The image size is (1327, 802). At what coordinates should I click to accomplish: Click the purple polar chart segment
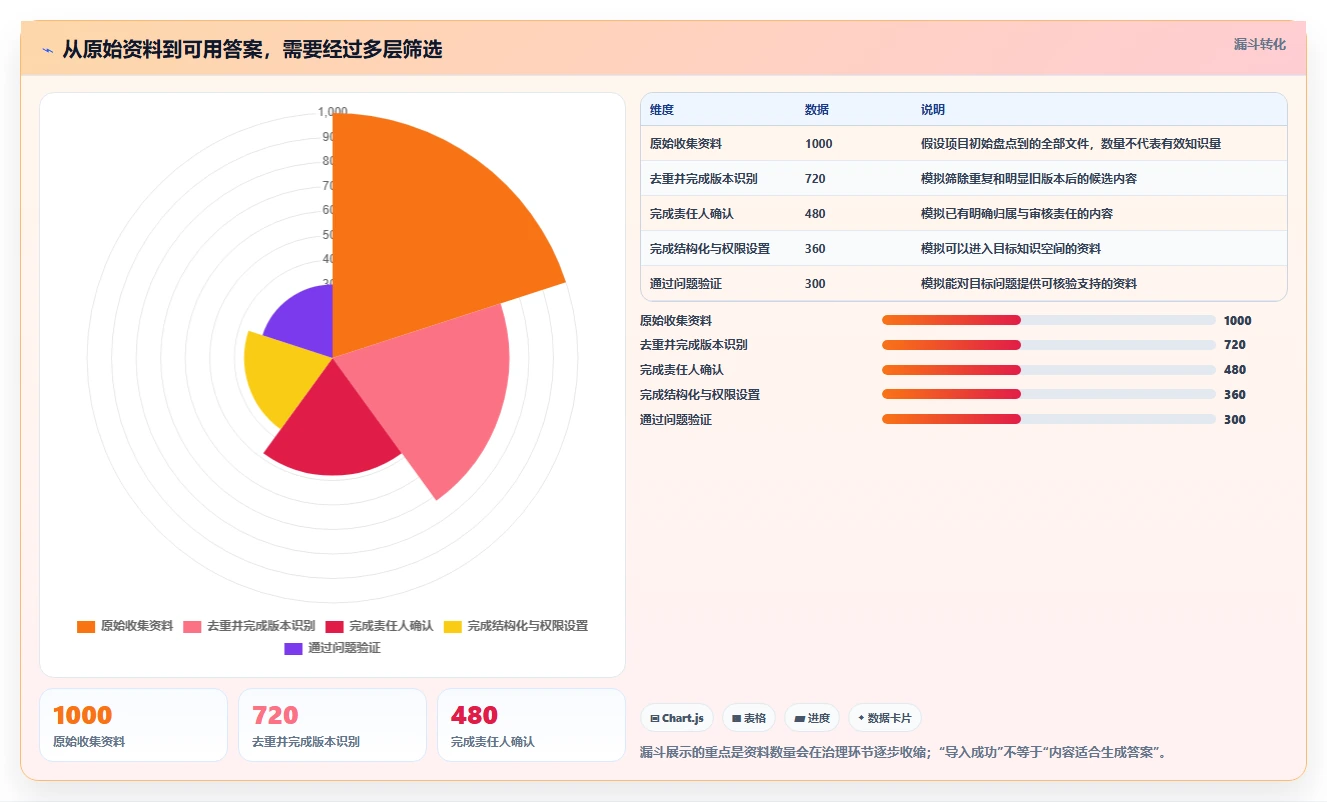tap(305, 325)
